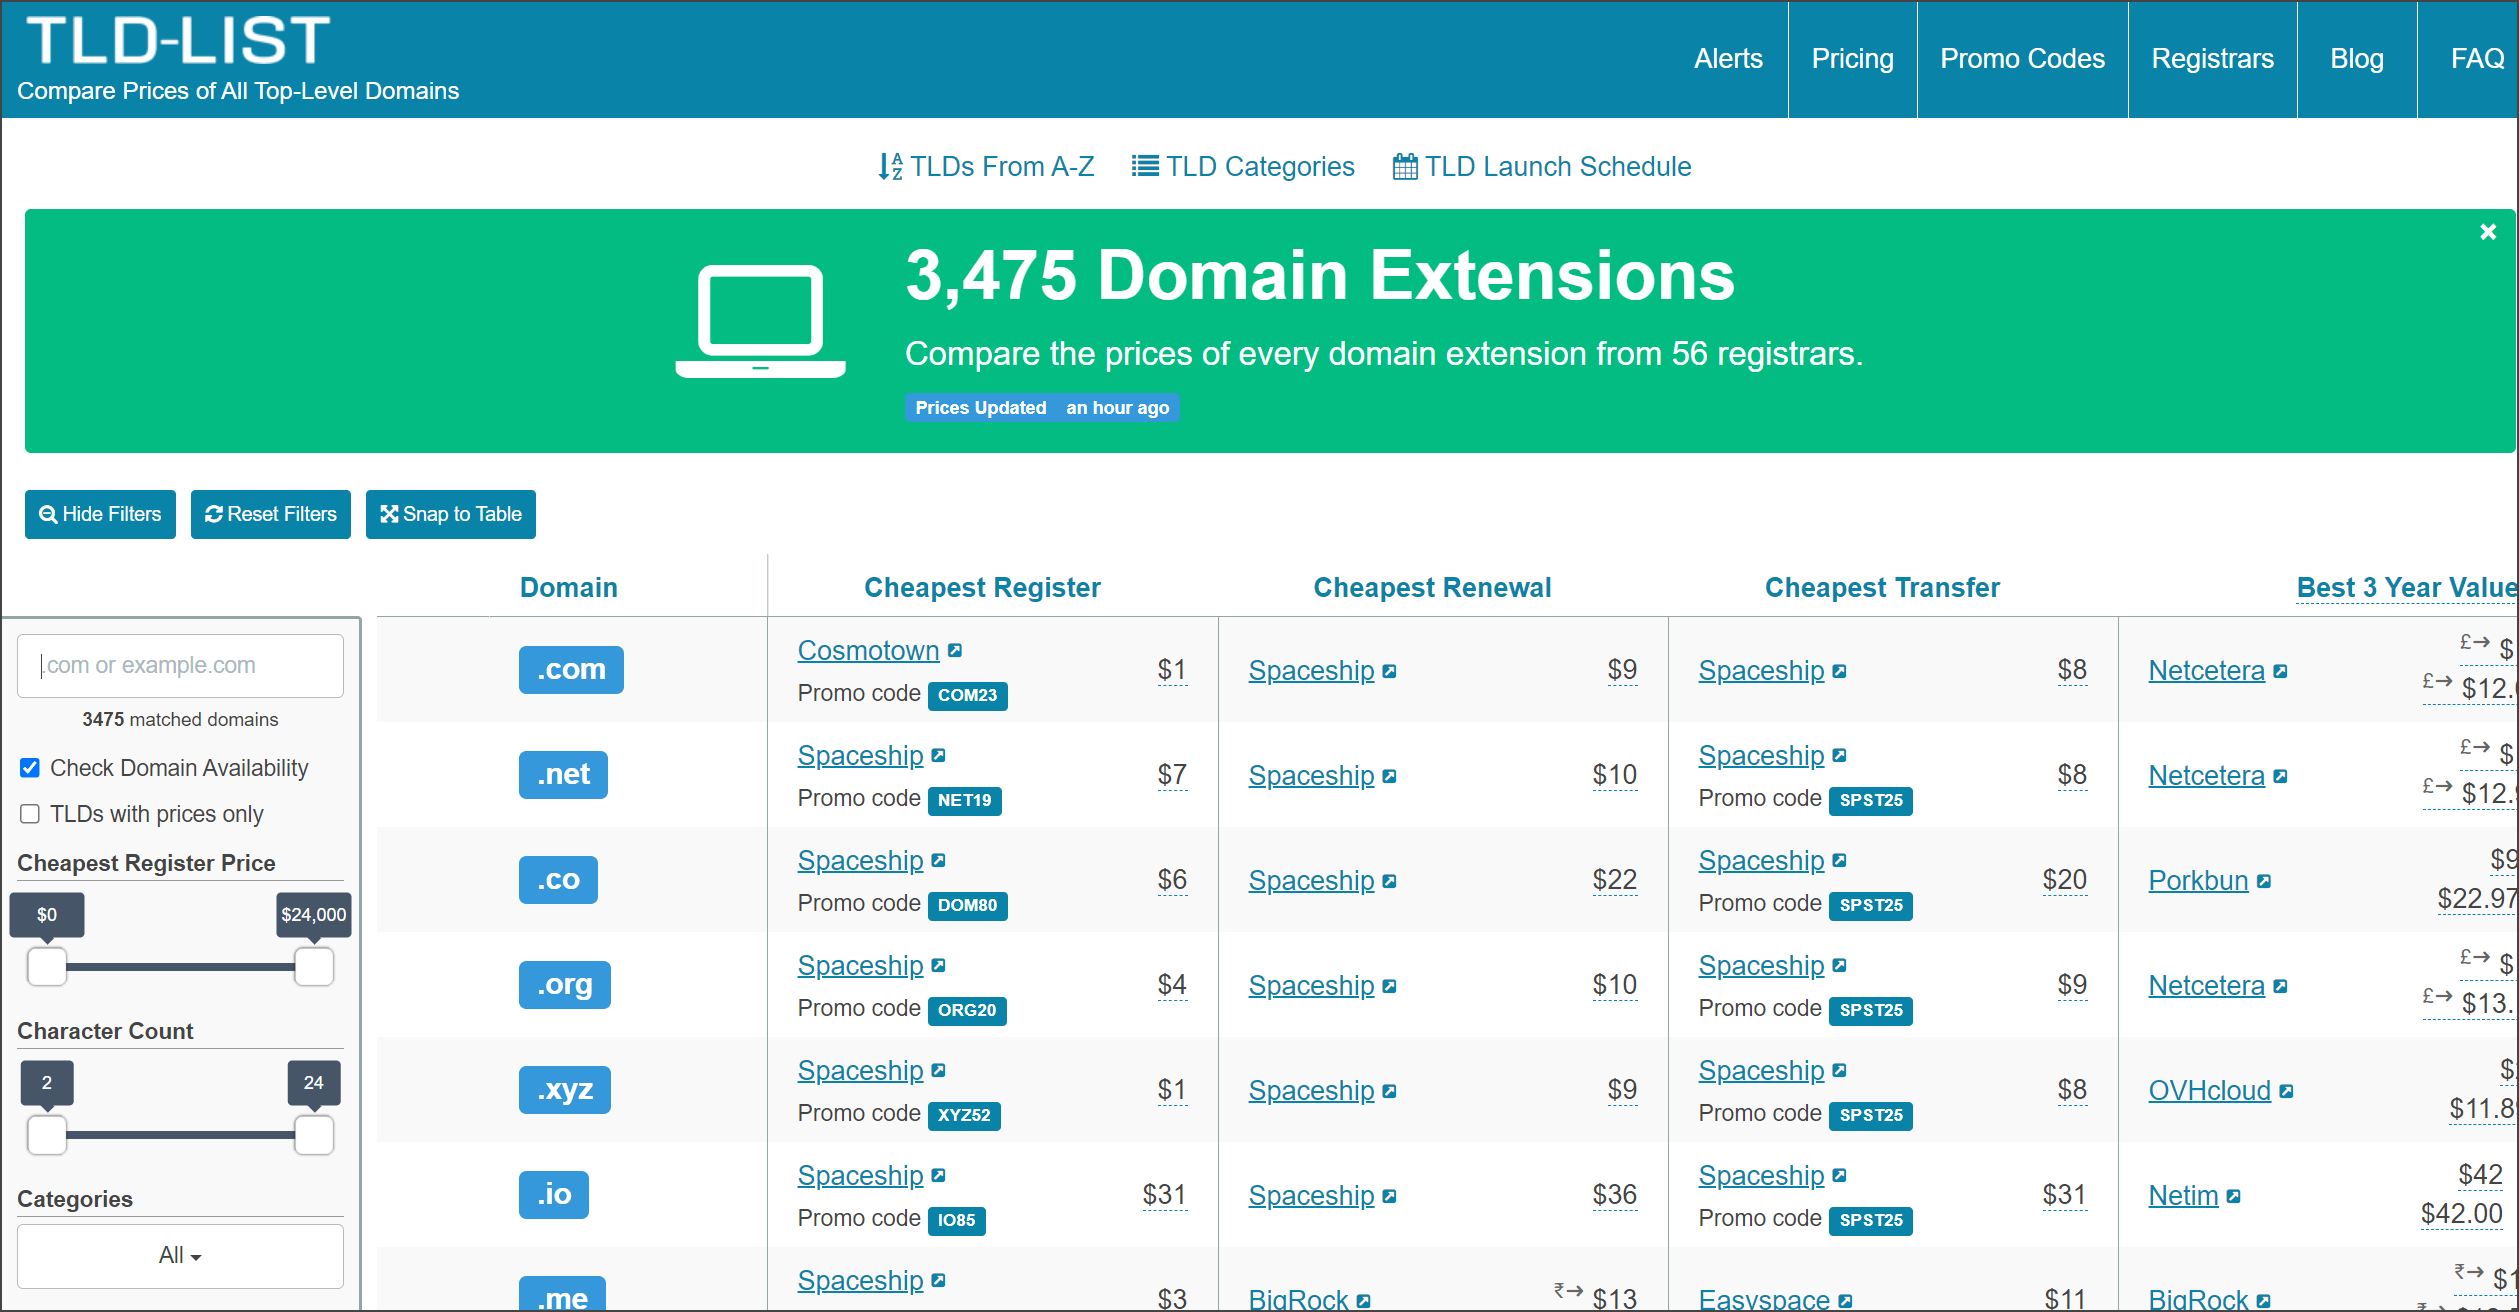The width and height of the screenshot is (2519, 1312).
Task: Uncheck Check Domain Availability checkbox
Action: (x=30, y=768)
